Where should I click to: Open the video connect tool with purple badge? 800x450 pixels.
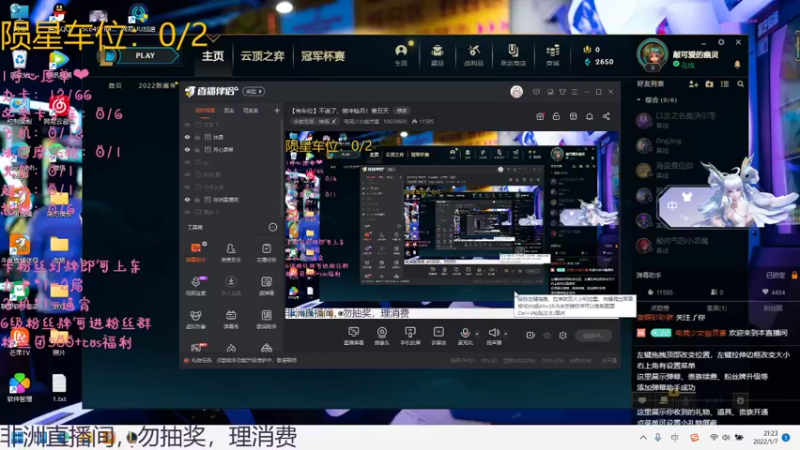pyautogui.click(x=196, y=286)
